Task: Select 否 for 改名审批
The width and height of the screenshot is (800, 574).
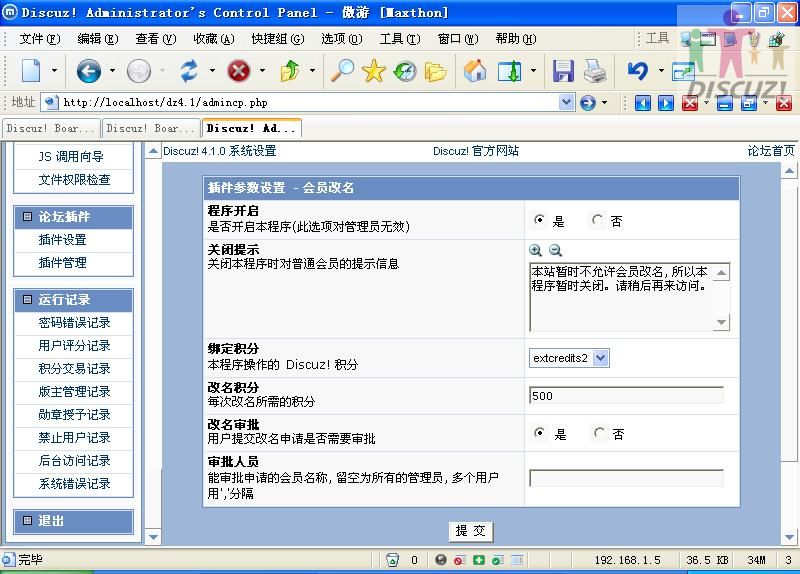Action: pyautogui.click(x=599, y=433)
